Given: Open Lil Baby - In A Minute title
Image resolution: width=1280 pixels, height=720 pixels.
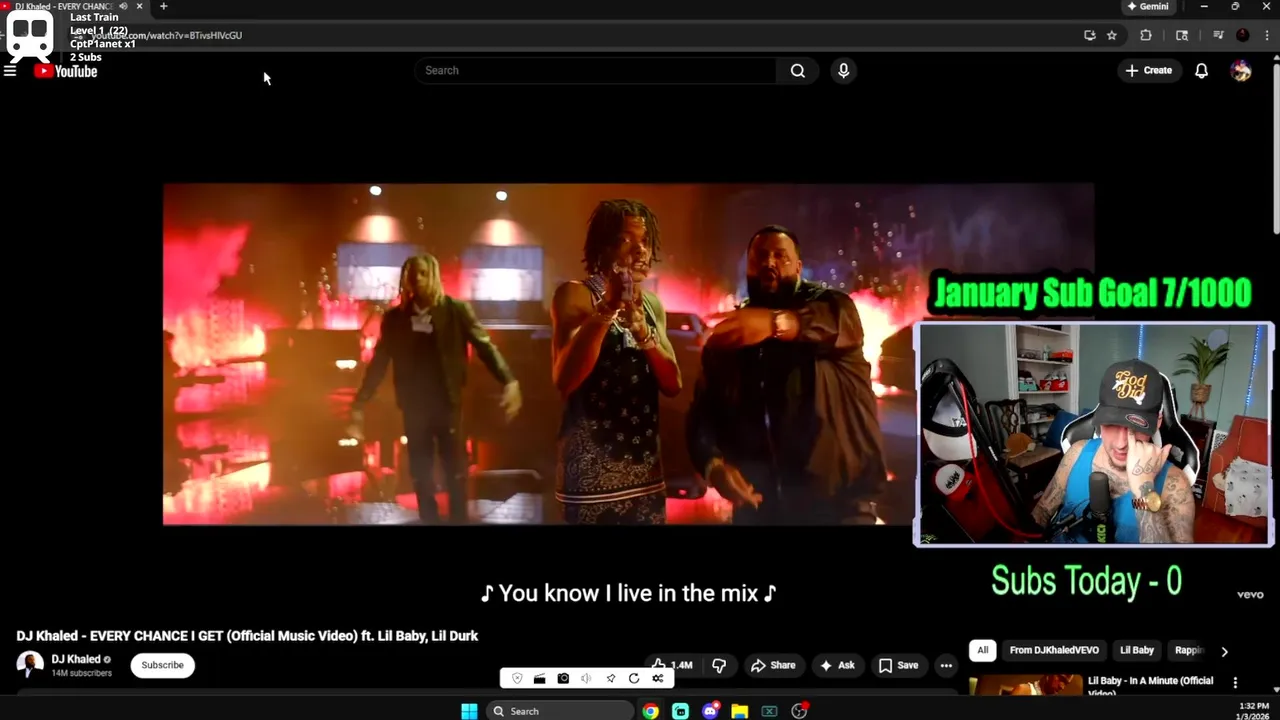Looking at the screenshot, I should coord(1150,686).
